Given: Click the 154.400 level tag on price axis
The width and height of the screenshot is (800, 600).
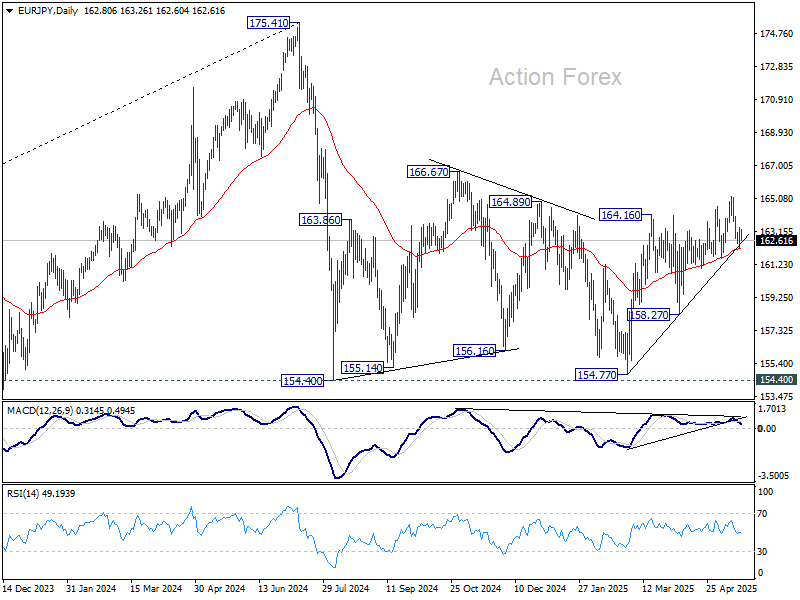Looking at the screenshot, I should pyautogui.click(x=776, y=380).
